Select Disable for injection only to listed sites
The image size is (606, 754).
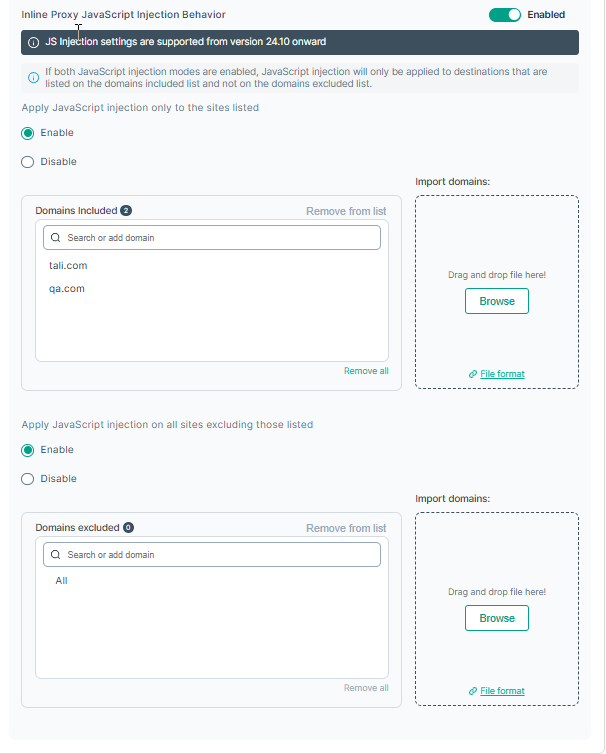[x=28, y=162]
